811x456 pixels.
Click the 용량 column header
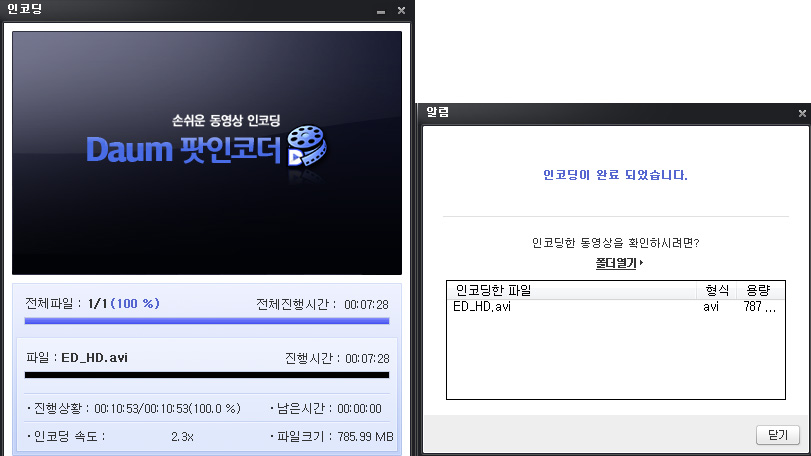(x=759, y=291)
